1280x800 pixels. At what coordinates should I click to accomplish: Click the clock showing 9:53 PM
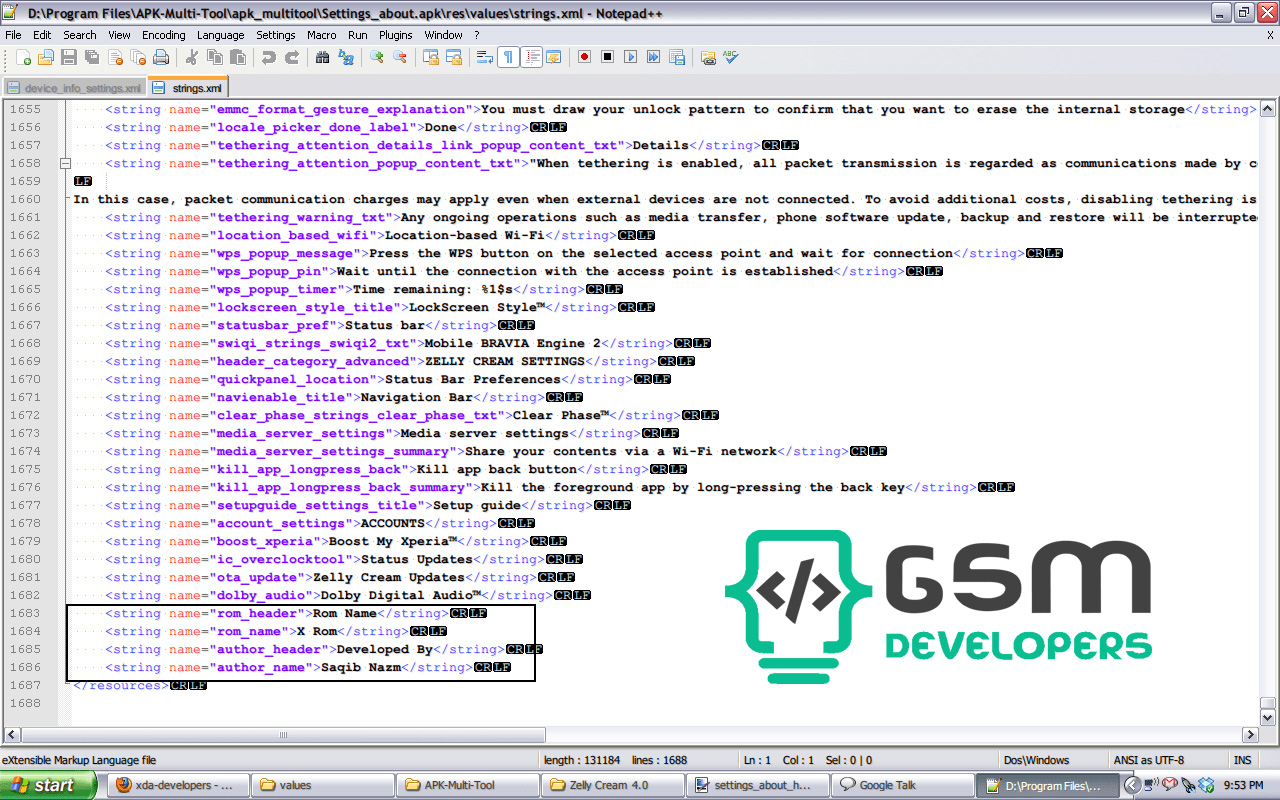1243,785
